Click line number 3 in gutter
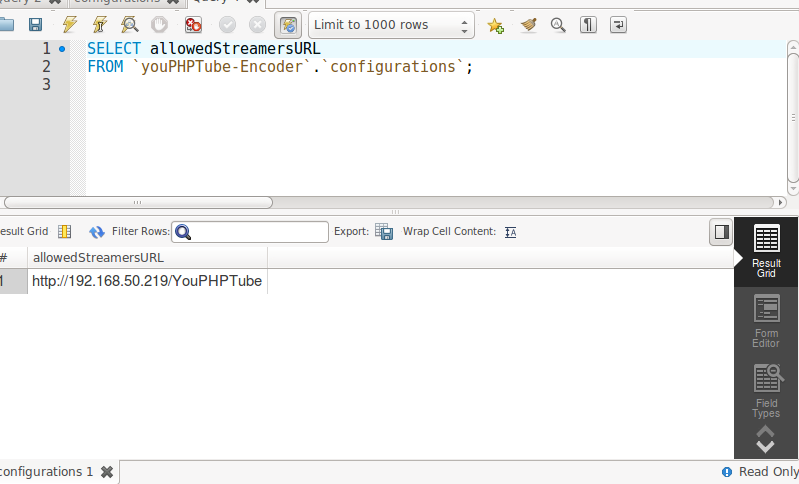The height and width of the screenshot is (484, 799). click(x=46, y=85)
